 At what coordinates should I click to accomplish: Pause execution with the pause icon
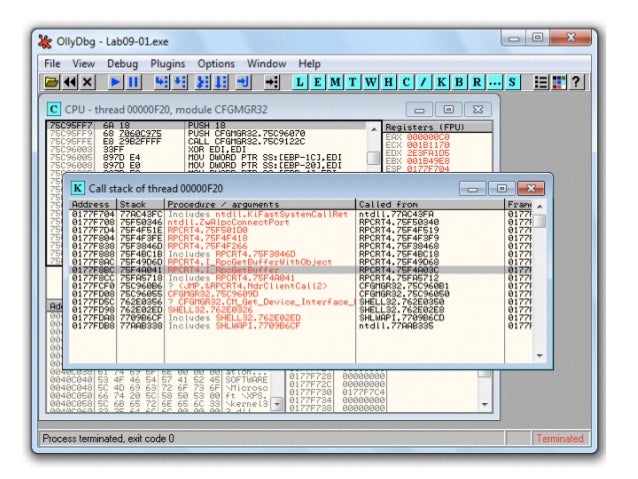pos(133,82)
